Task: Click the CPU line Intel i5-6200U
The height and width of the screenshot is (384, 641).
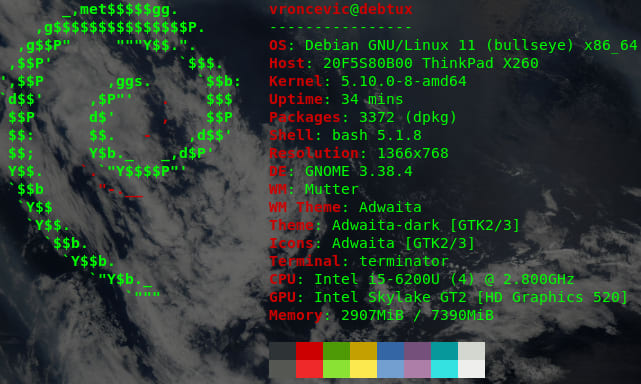Action: pos(422,279)
